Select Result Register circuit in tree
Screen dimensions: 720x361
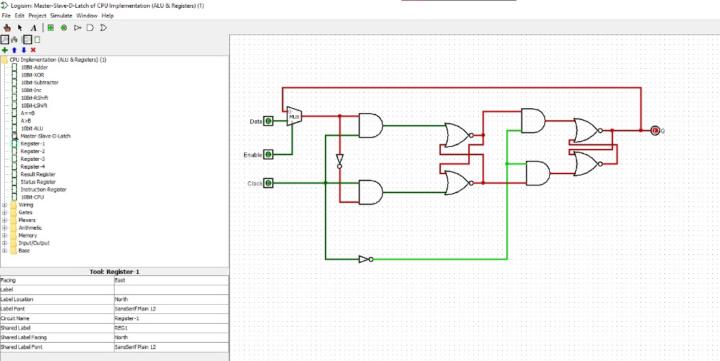point(38,174)
